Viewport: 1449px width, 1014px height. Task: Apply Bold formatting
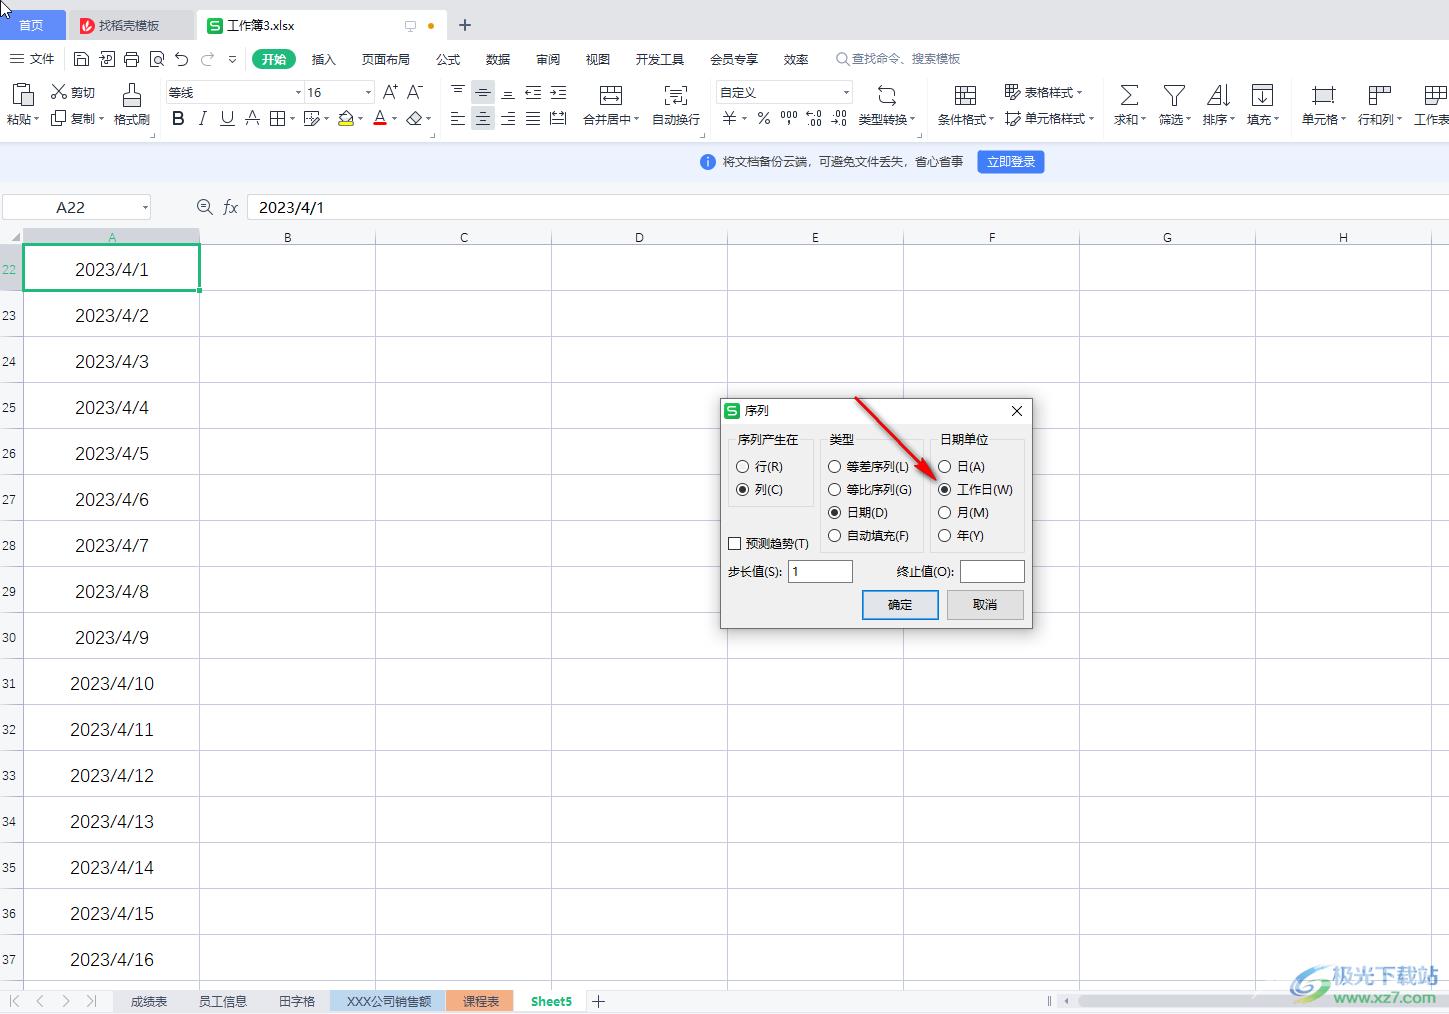coord(178,119)
